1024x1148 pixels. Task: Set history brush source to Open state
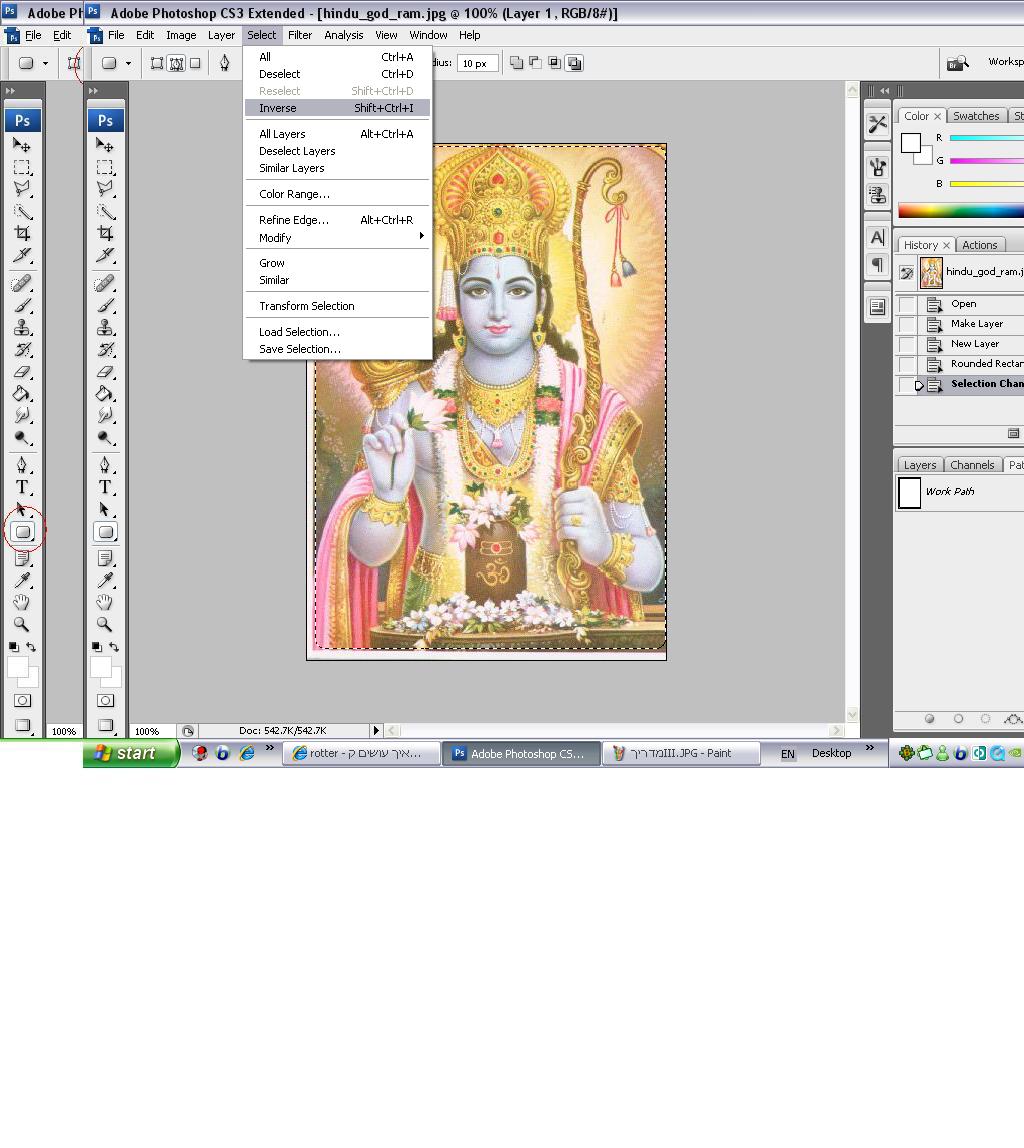(x=907, y=304)
